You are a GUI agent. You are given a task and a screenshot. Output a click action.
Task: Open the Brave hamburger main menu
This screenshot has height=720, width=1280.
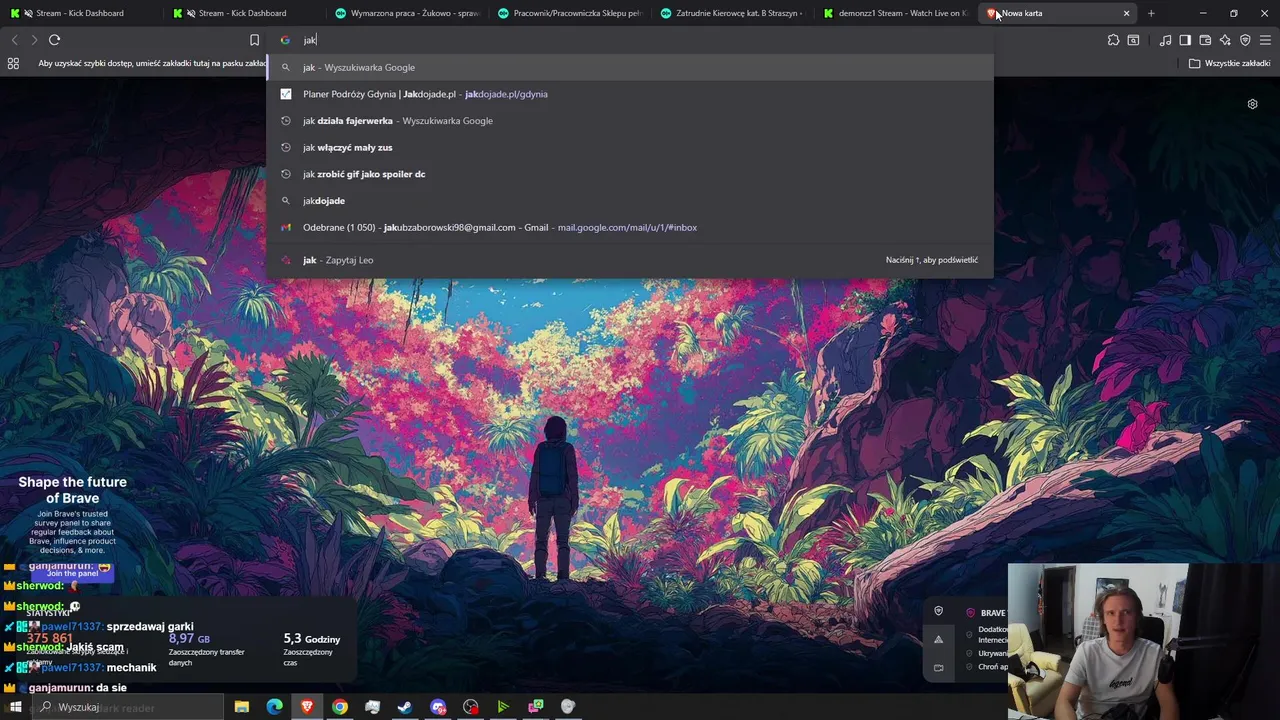[1265, 40]
